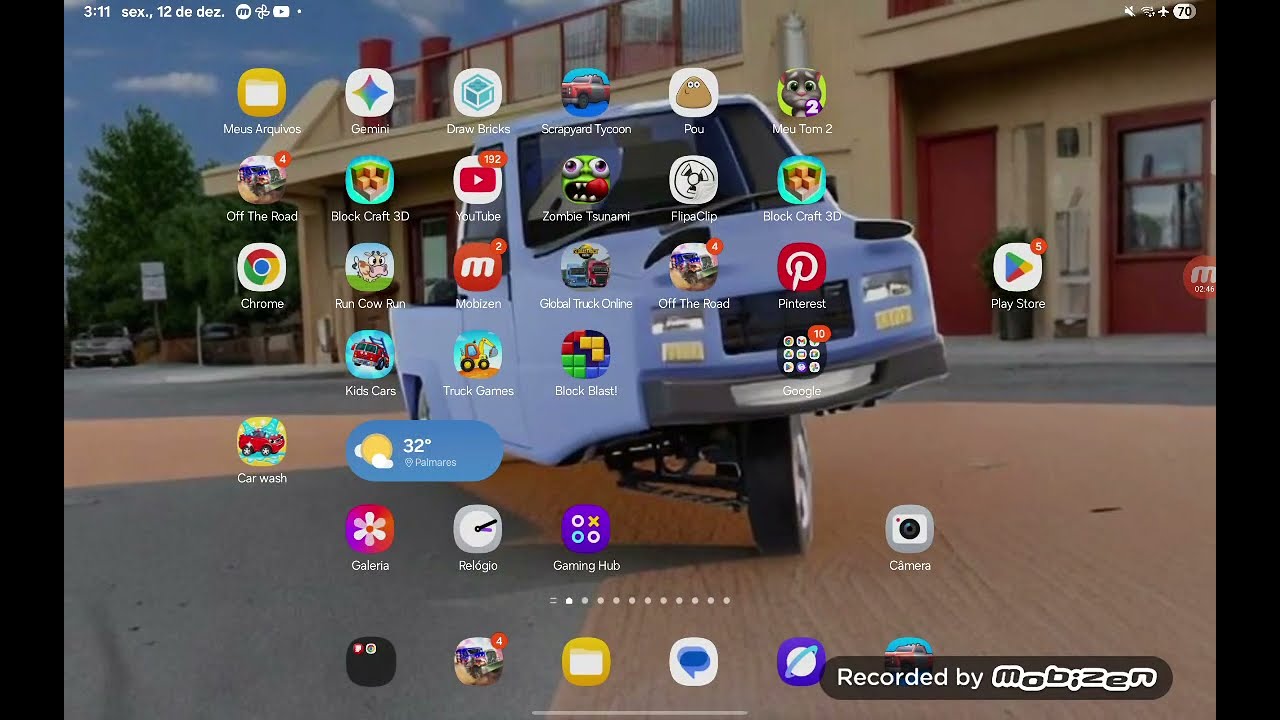Open the Draw Bricks game
Image resolution: width=1280 pixels, height=720 pixels.
478,93
